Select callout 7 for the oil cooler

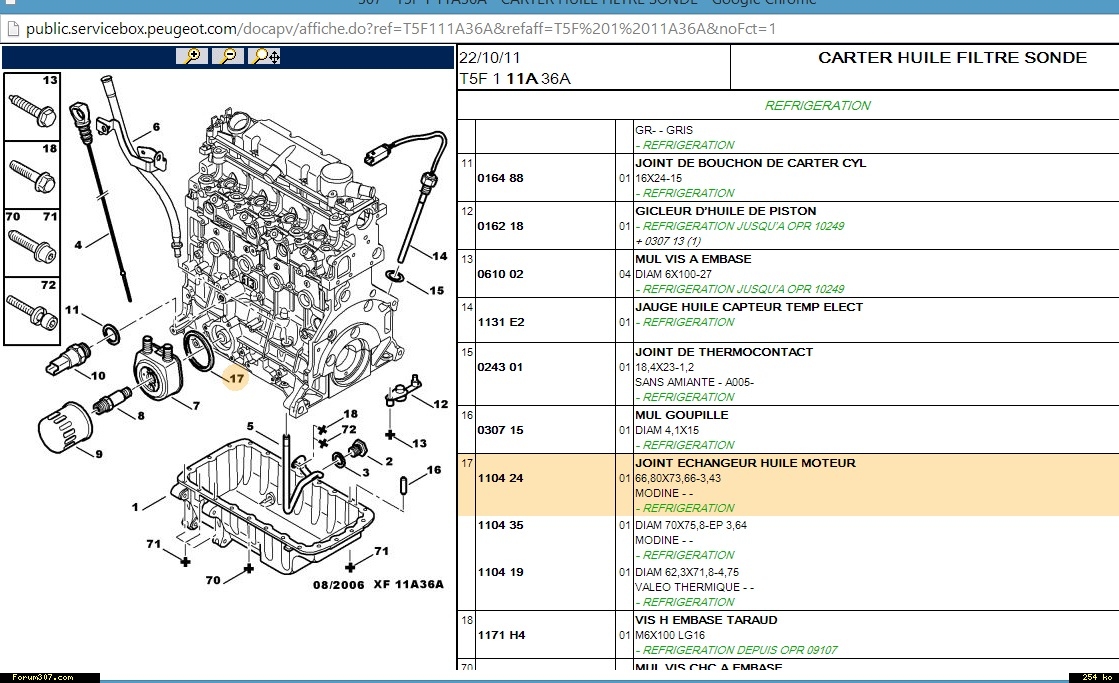(x=196, y=405)
